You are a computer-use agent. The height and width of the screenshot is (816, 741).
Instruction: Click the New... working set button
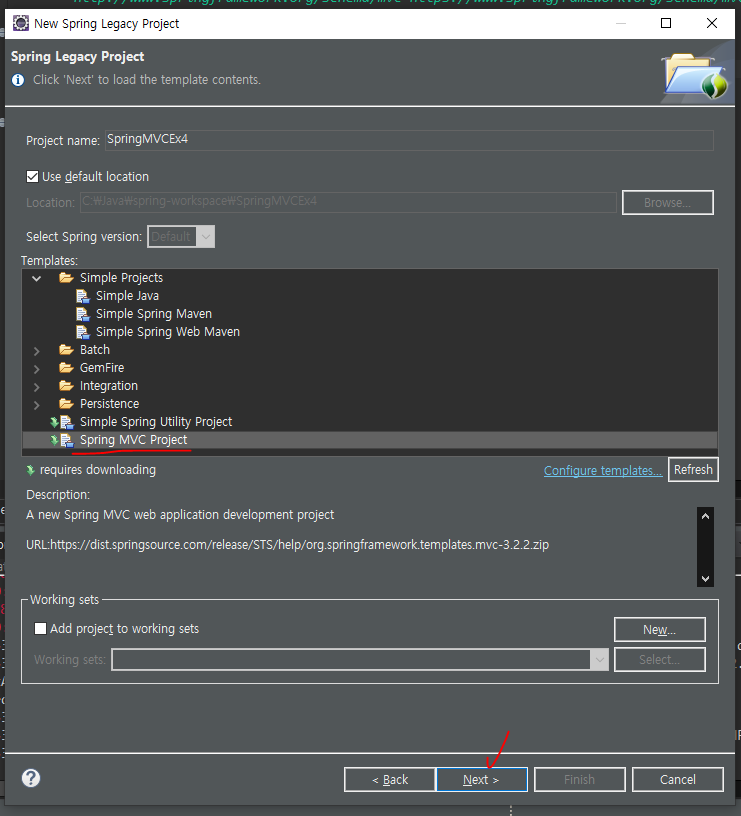tap(660, 630)
